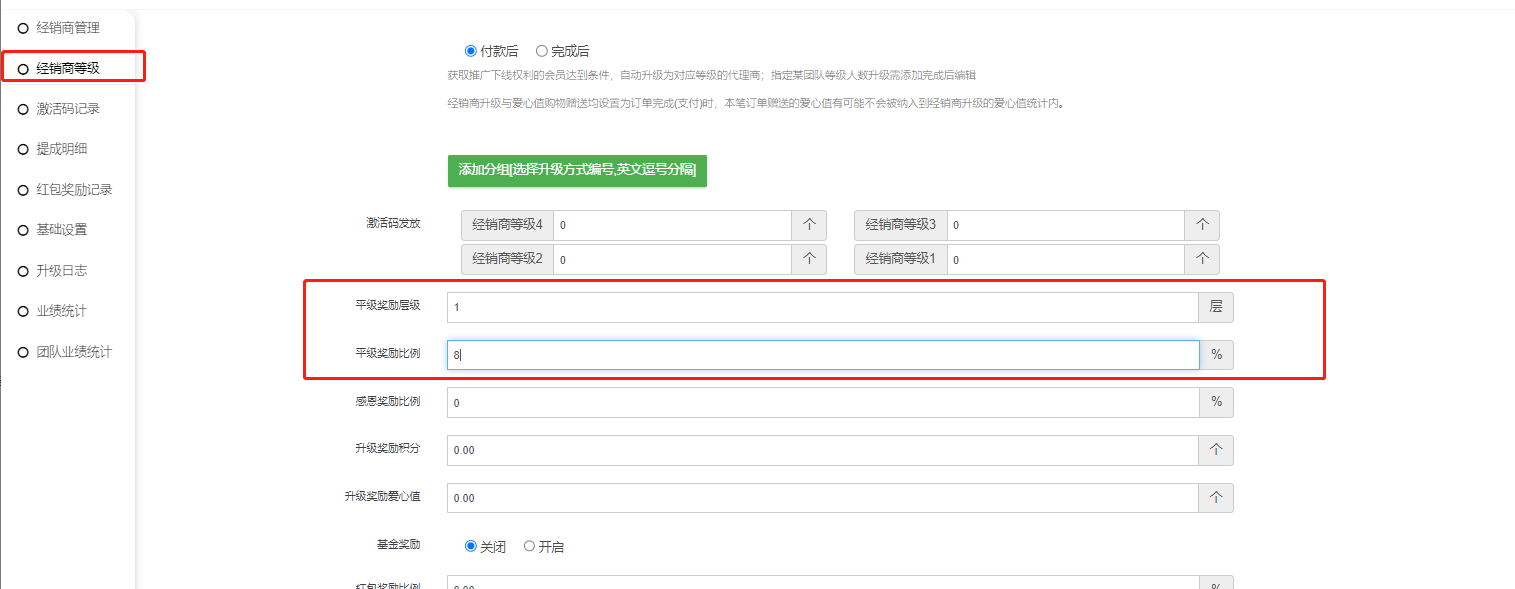Click the circle icon beside 基础设置
The height and width of the screenshot is (589, 1515).
(23, 230)
